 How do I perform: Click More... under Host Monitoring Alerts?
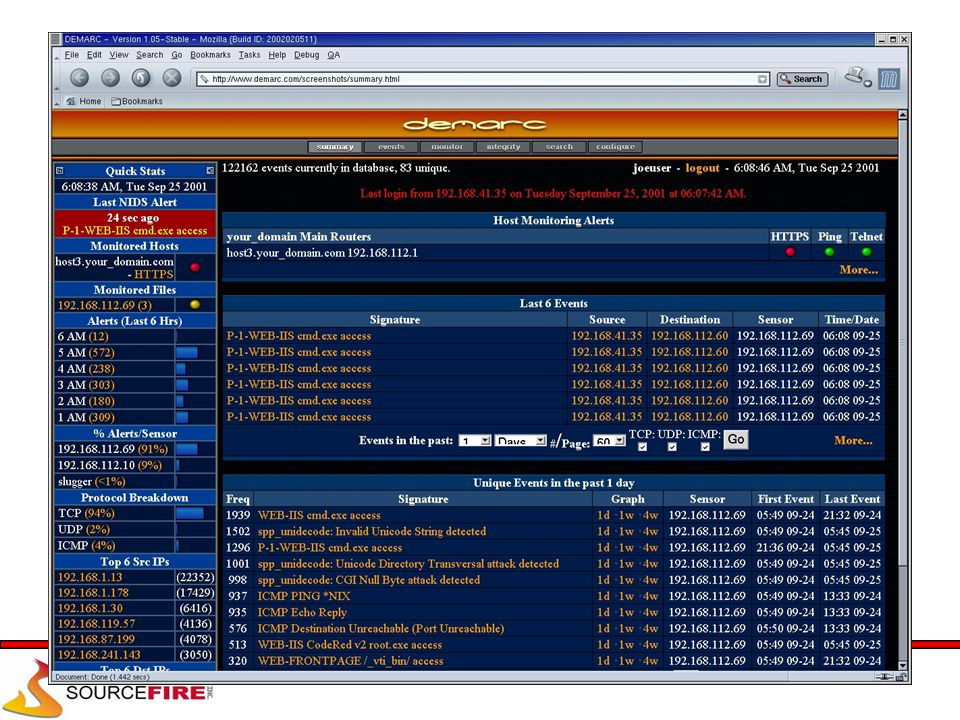858,270
